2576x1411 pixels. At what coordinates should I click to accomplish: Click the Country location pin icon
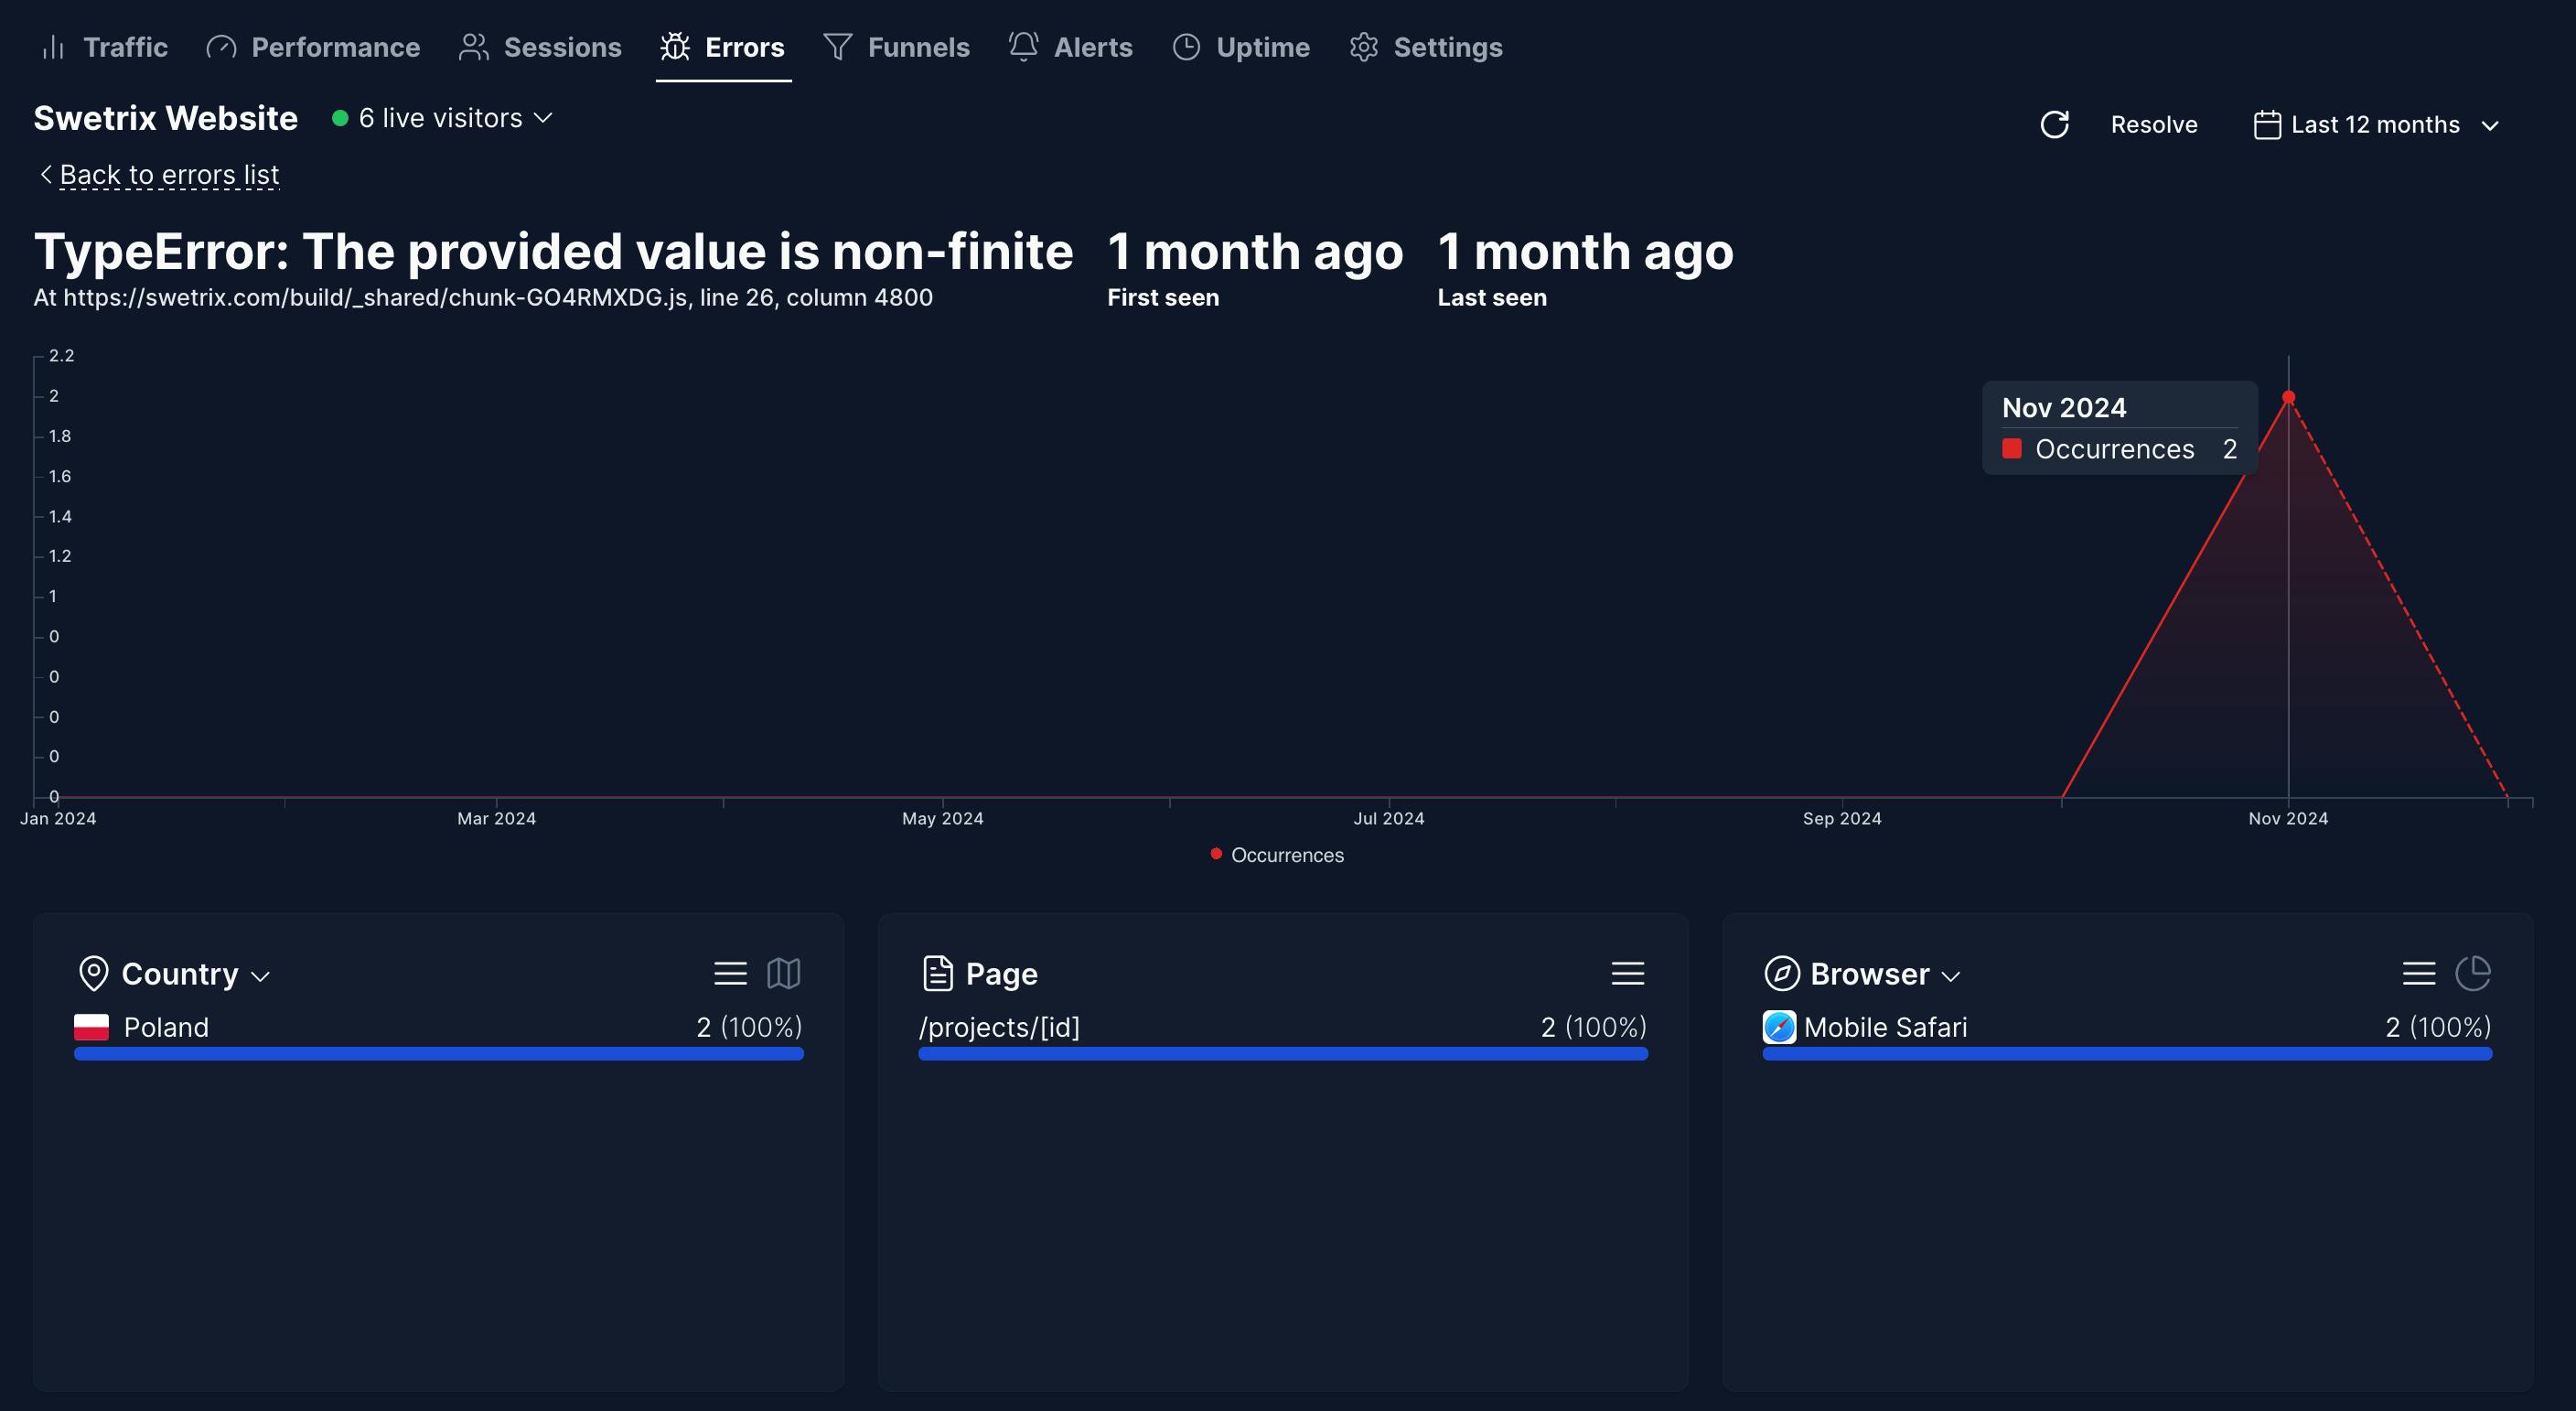coord(93,973)
